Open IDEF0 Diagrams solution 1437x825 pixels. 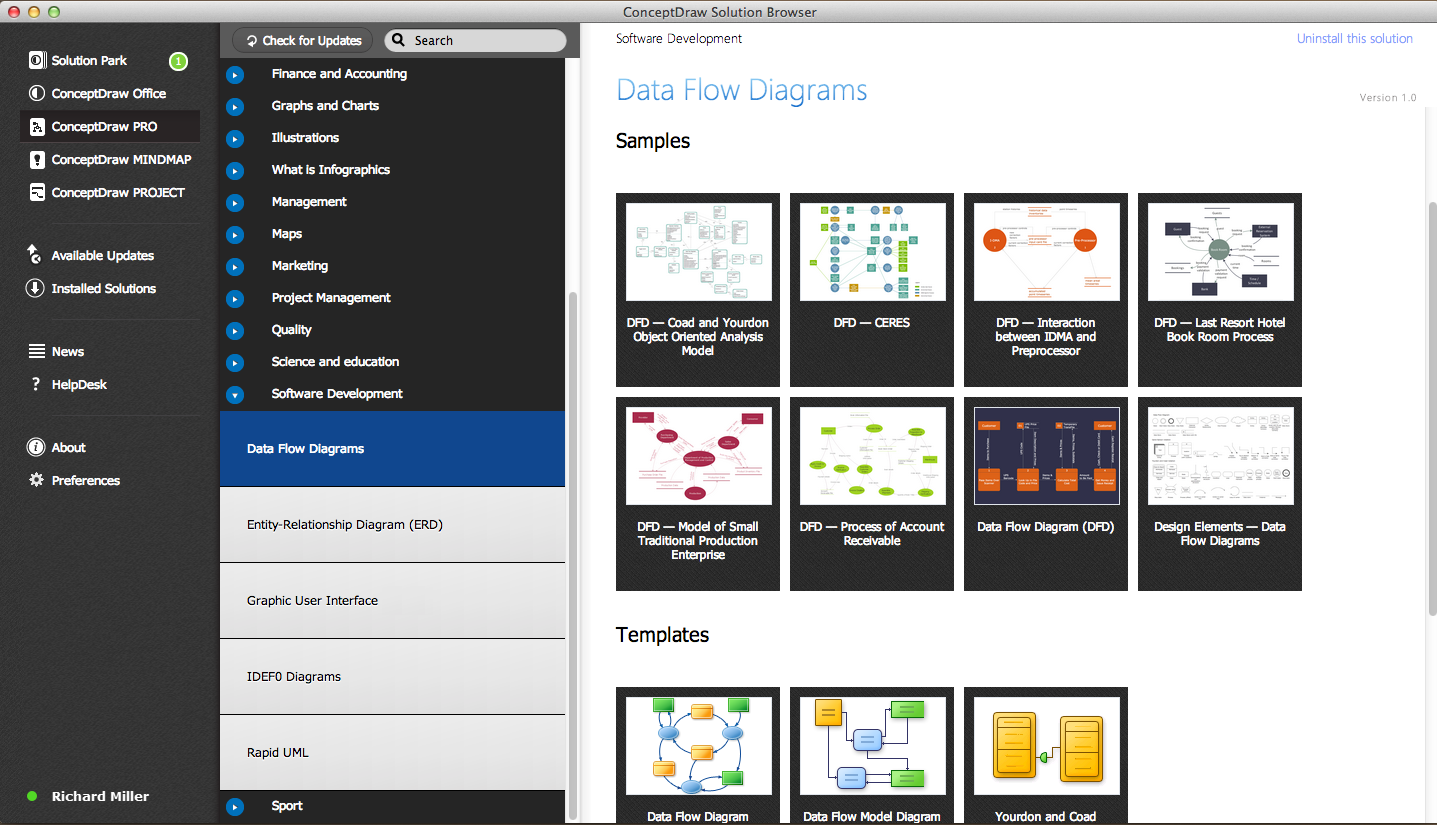point(392,677)
